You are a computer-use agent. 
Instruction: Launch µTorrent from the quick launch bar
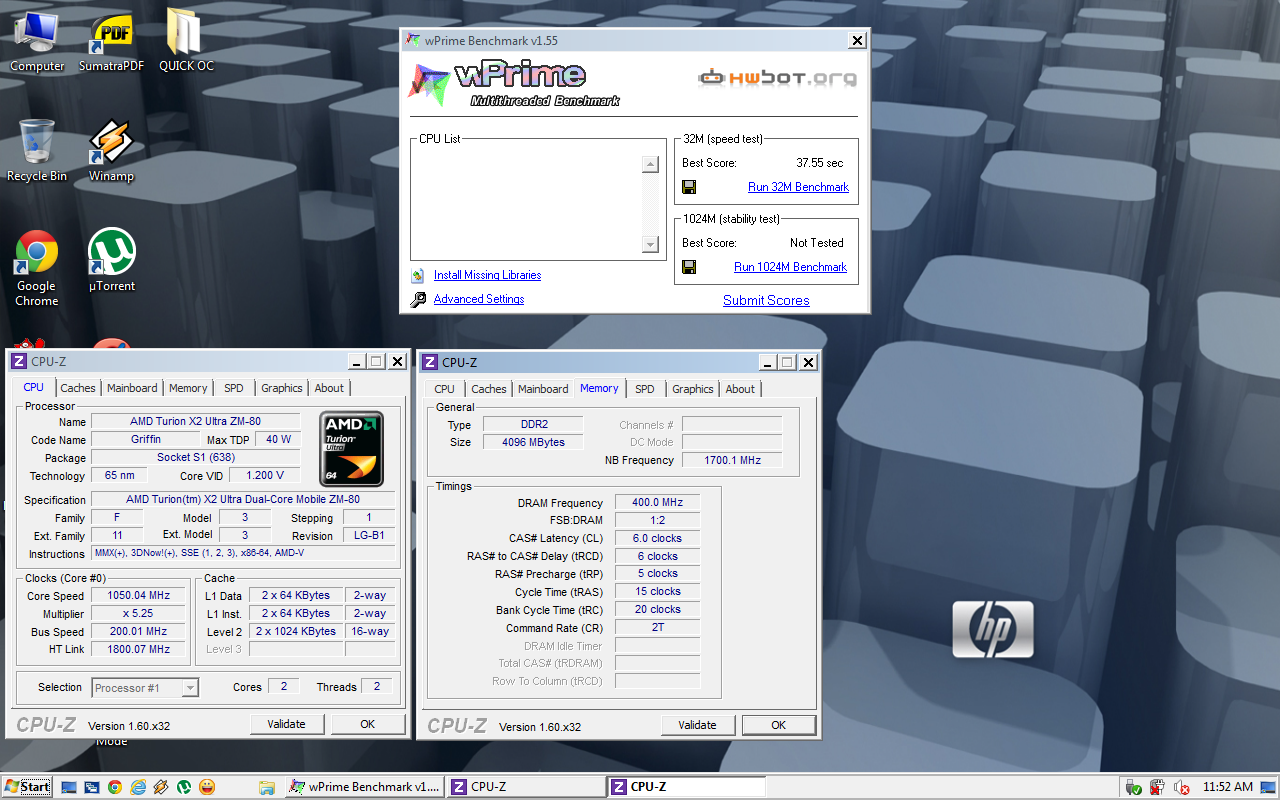click(184, 787)
